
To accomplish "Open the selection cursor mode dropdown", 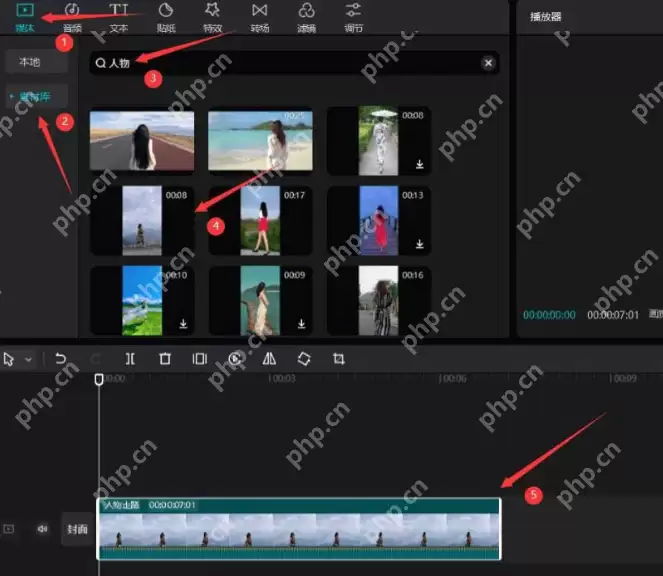I will [27, 358].
